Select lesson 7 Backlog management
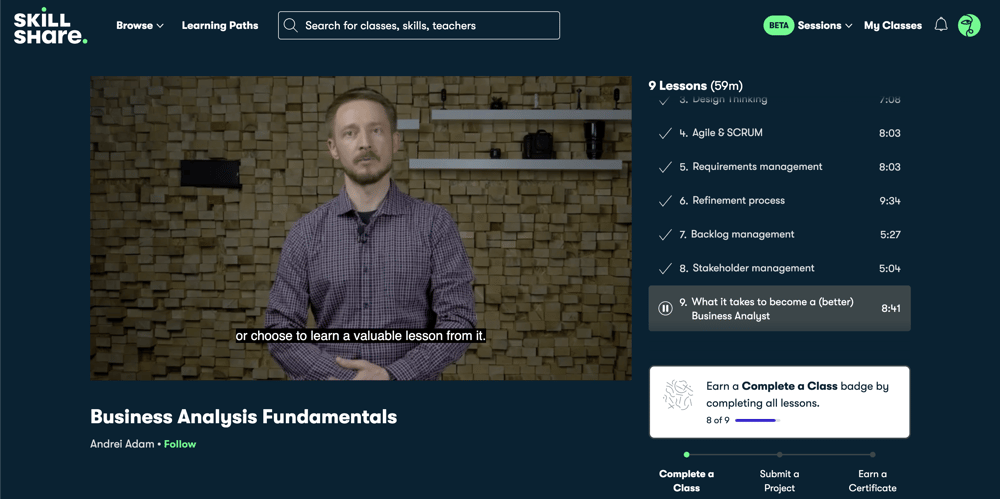This screenshot has width=1000, height=499. click(x=779, y=235)
